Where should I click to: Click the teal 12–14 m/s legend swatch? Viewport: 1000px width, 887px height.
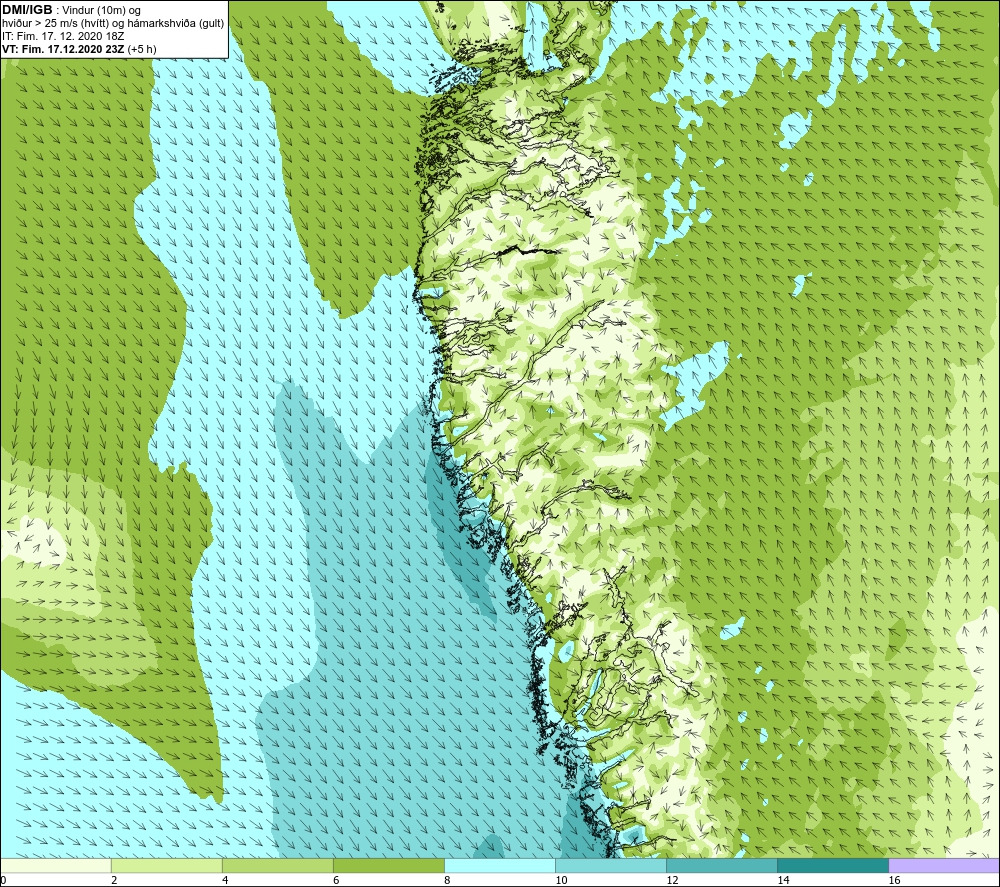pos(722,866)
